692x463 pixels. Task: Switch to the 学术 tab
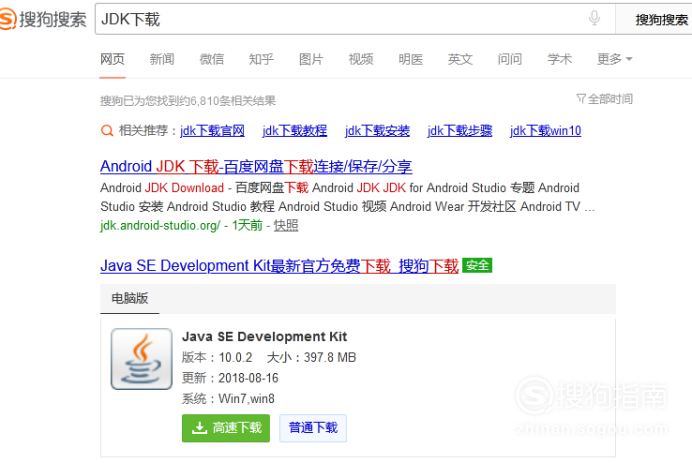560,59
